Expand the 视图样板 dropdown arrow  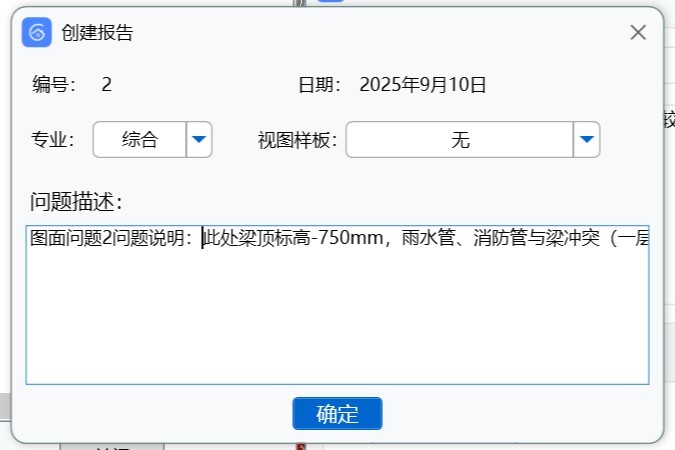[x=586, y=140]
